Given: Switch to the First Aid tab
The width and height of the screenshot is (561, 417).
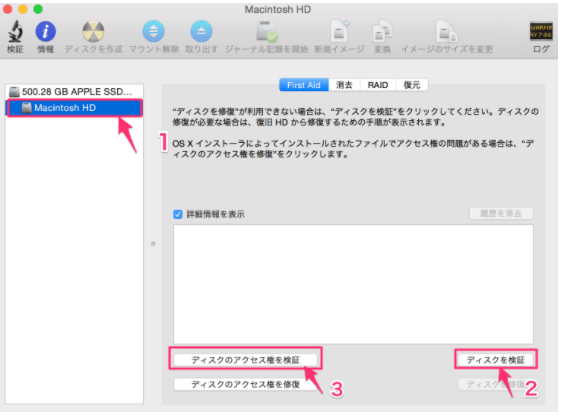Looking at the screenshot, I should tap(304, 85).
